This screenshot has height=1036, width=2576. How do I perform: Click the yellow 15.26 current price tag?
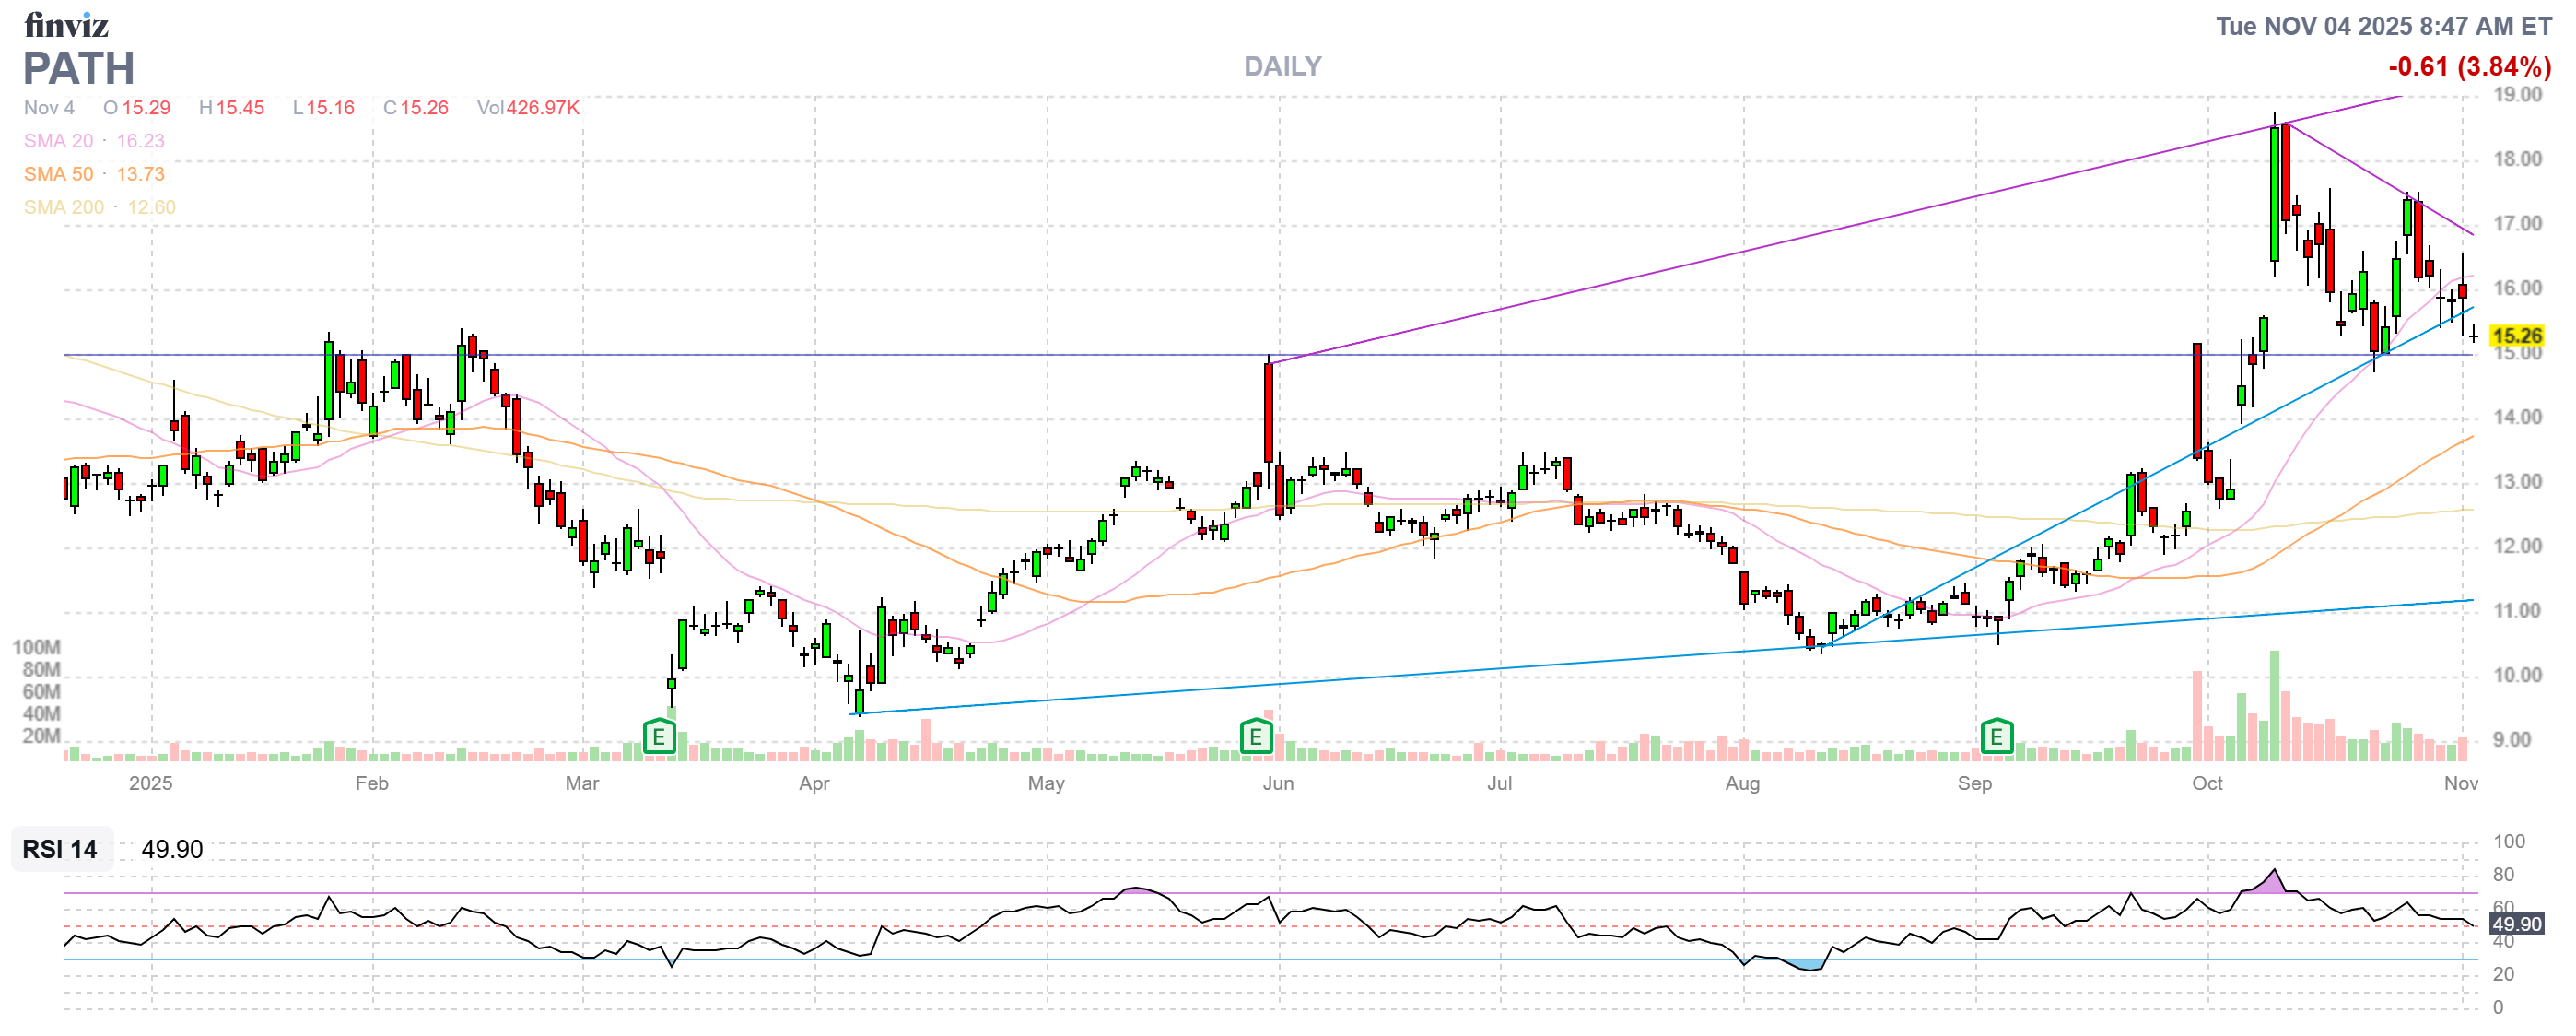(x=2516, y=336)
